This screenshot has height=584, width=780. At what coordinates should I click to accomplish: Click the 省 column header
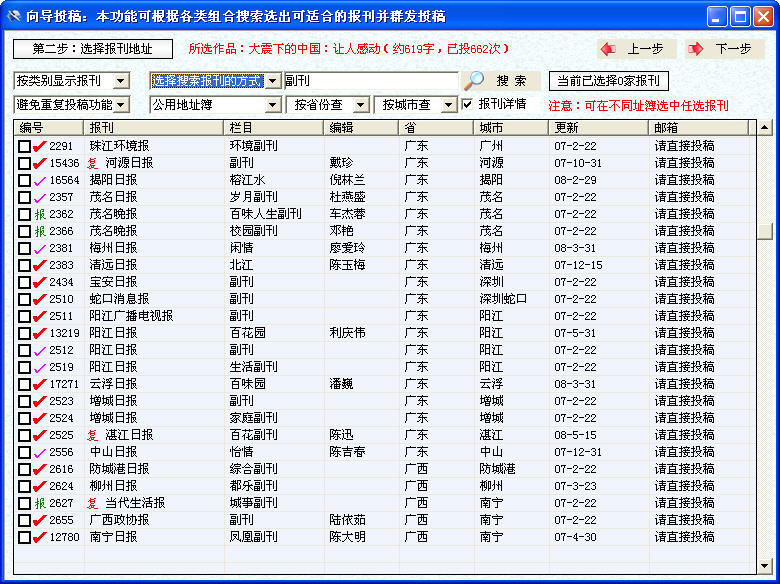click(x=436, y=128)
